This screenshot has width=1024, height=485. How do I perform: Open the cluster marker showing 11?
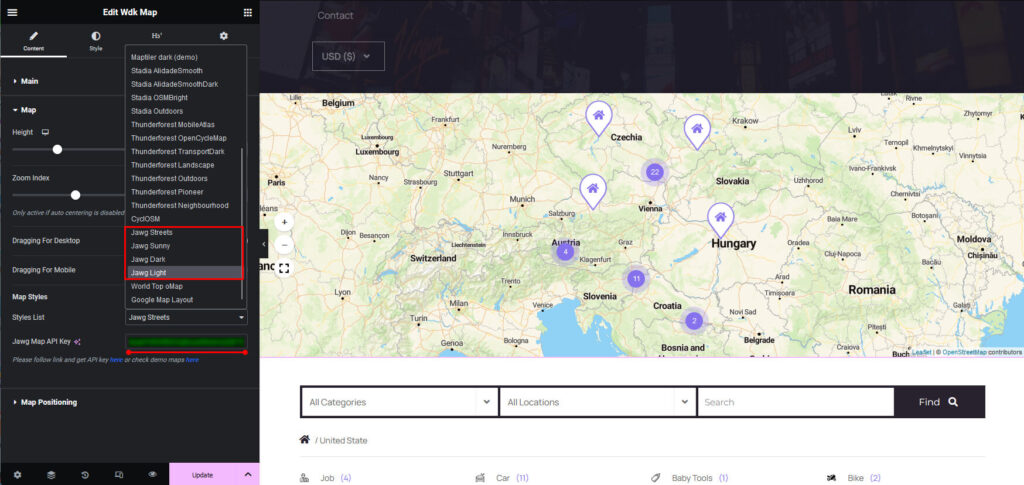(x=636, y=279)
